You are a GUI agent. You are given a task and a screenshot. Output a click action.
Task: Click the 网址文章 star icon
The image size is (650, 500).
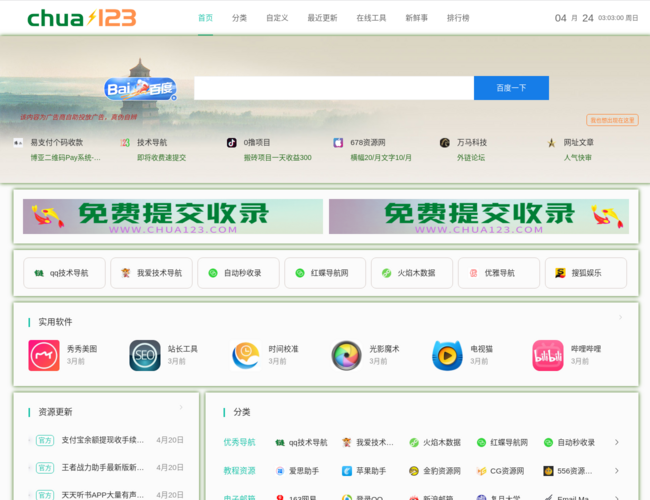pyautogui.click(x=551, y=143)
